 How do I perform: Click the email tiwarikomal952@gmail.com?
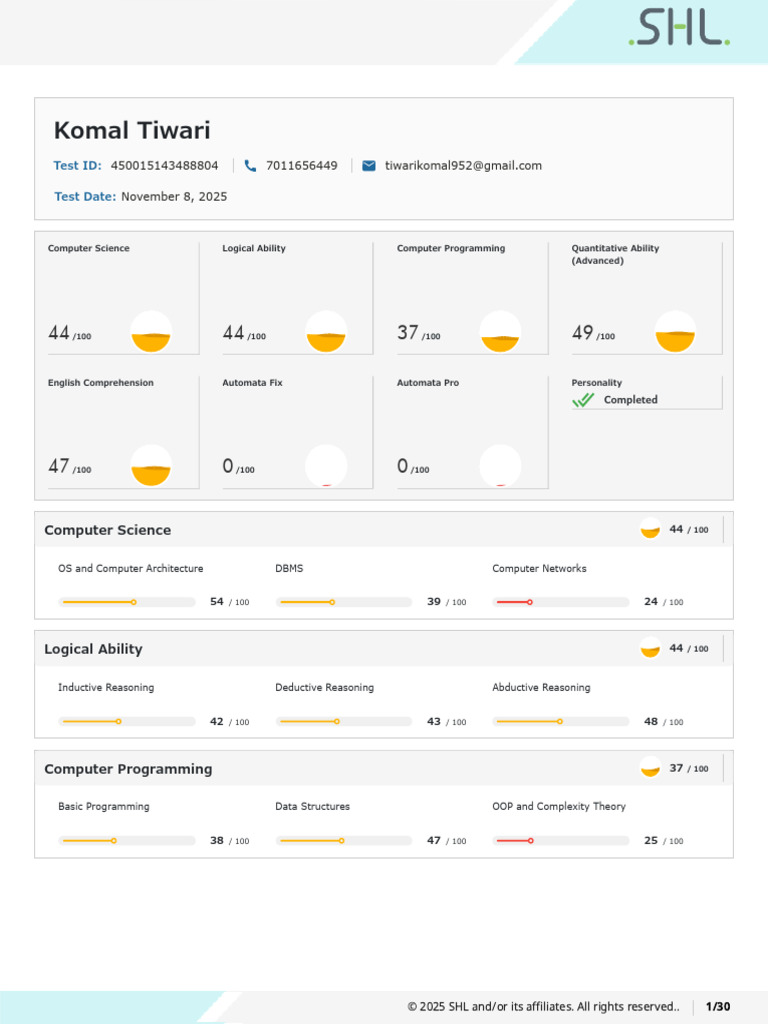point(463,166)
